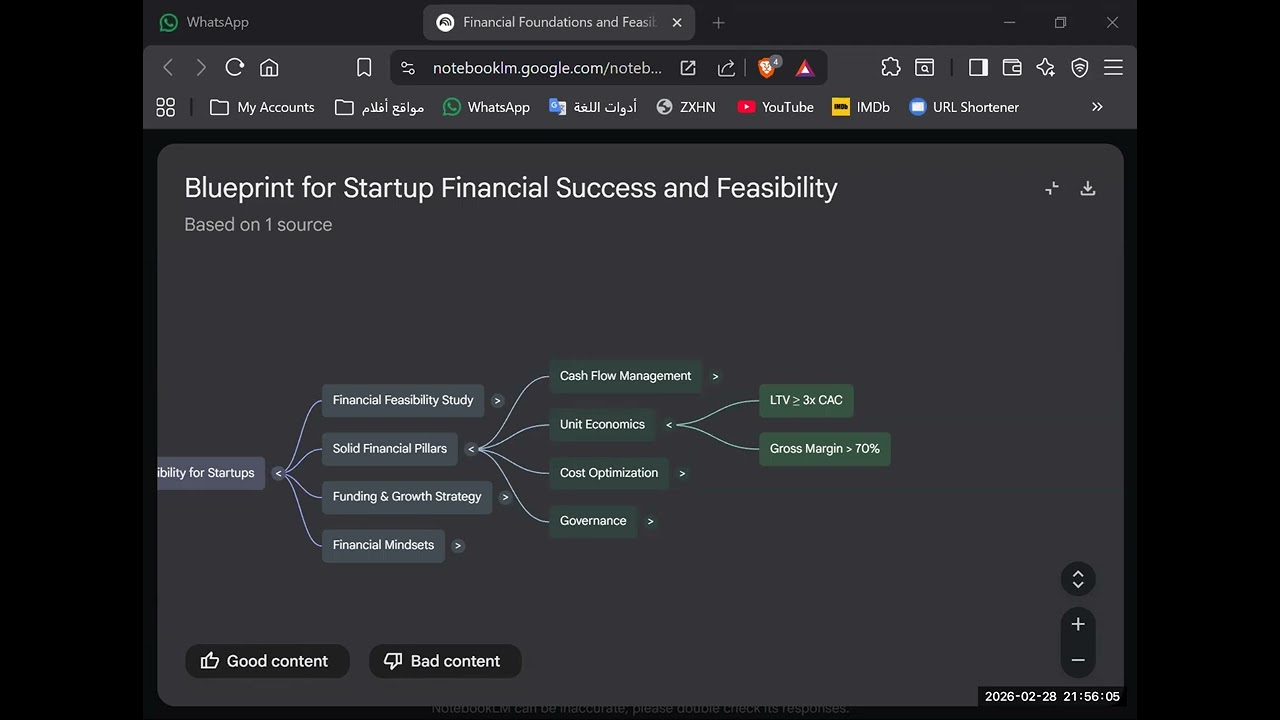Download the mind map image
Screen dimensions: 1280x720
point(1088,188)
